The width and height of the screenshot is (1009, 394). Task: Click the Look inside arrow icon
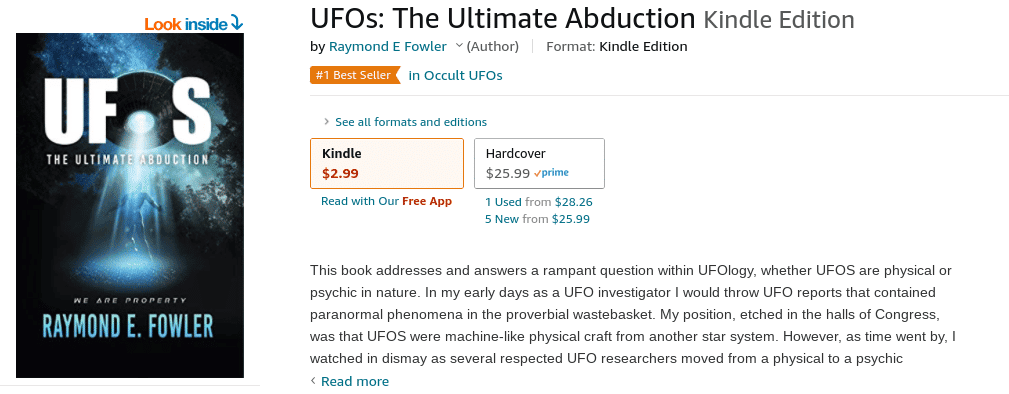237,24
